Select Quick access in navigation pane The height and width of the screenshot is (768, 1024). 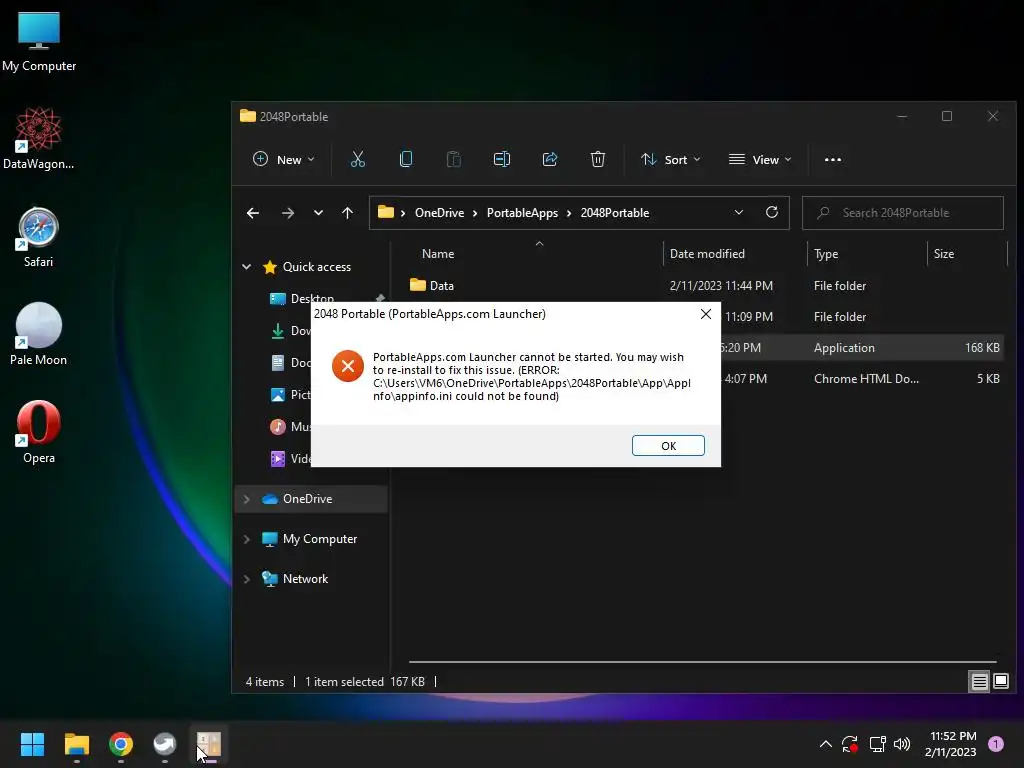[x=317, y=267]
